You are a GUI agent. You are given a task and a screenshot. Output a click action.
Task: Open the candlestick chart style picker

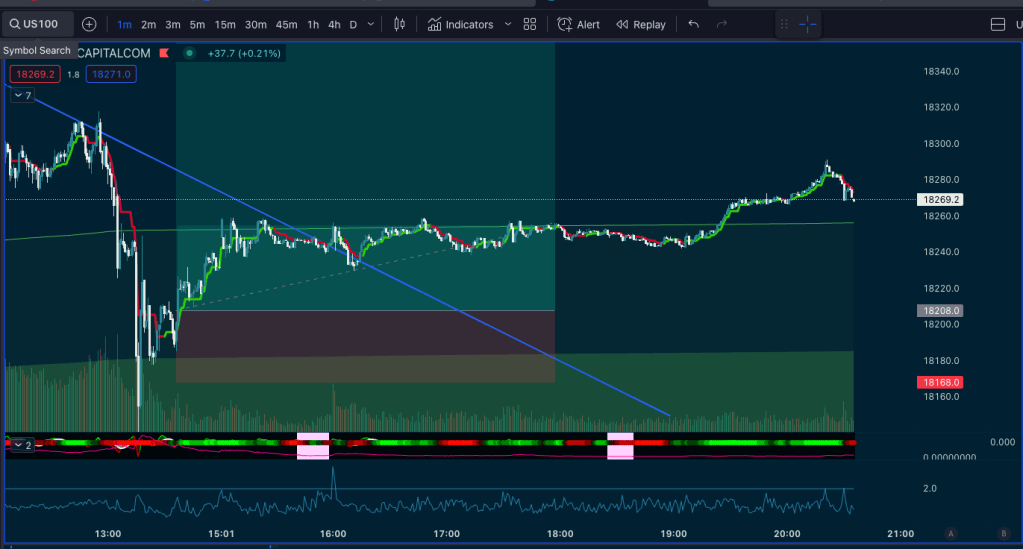pos(400,24)
